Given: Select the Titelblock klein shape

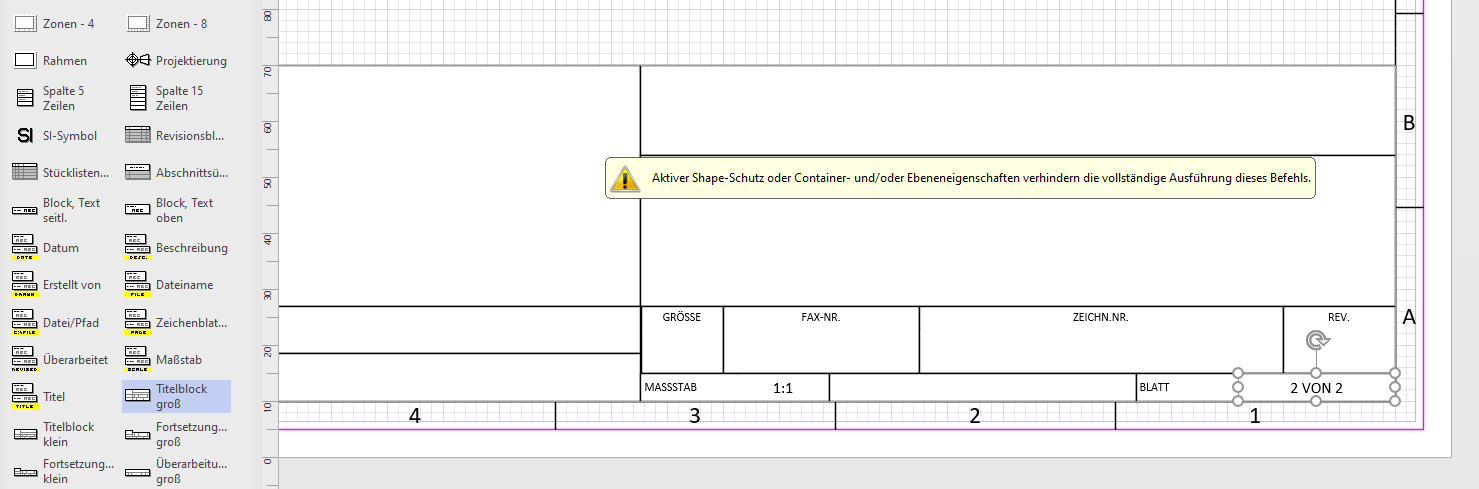Looking at the screenshot, I should click(x=56, y=434).
